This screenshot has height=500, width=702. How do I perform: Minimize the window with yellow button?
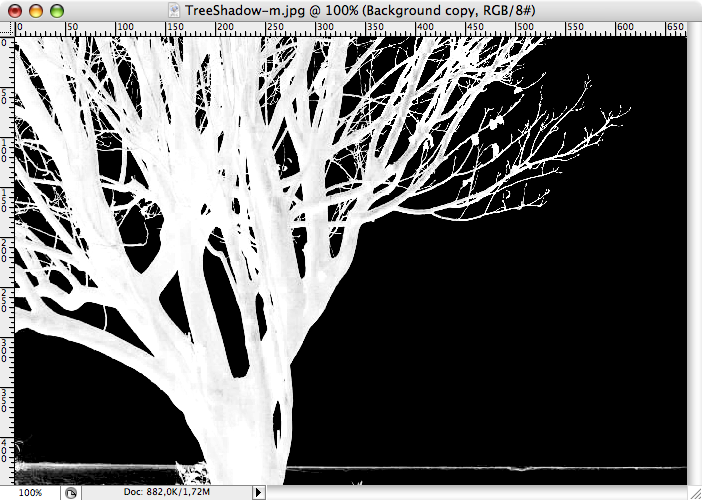35,10
